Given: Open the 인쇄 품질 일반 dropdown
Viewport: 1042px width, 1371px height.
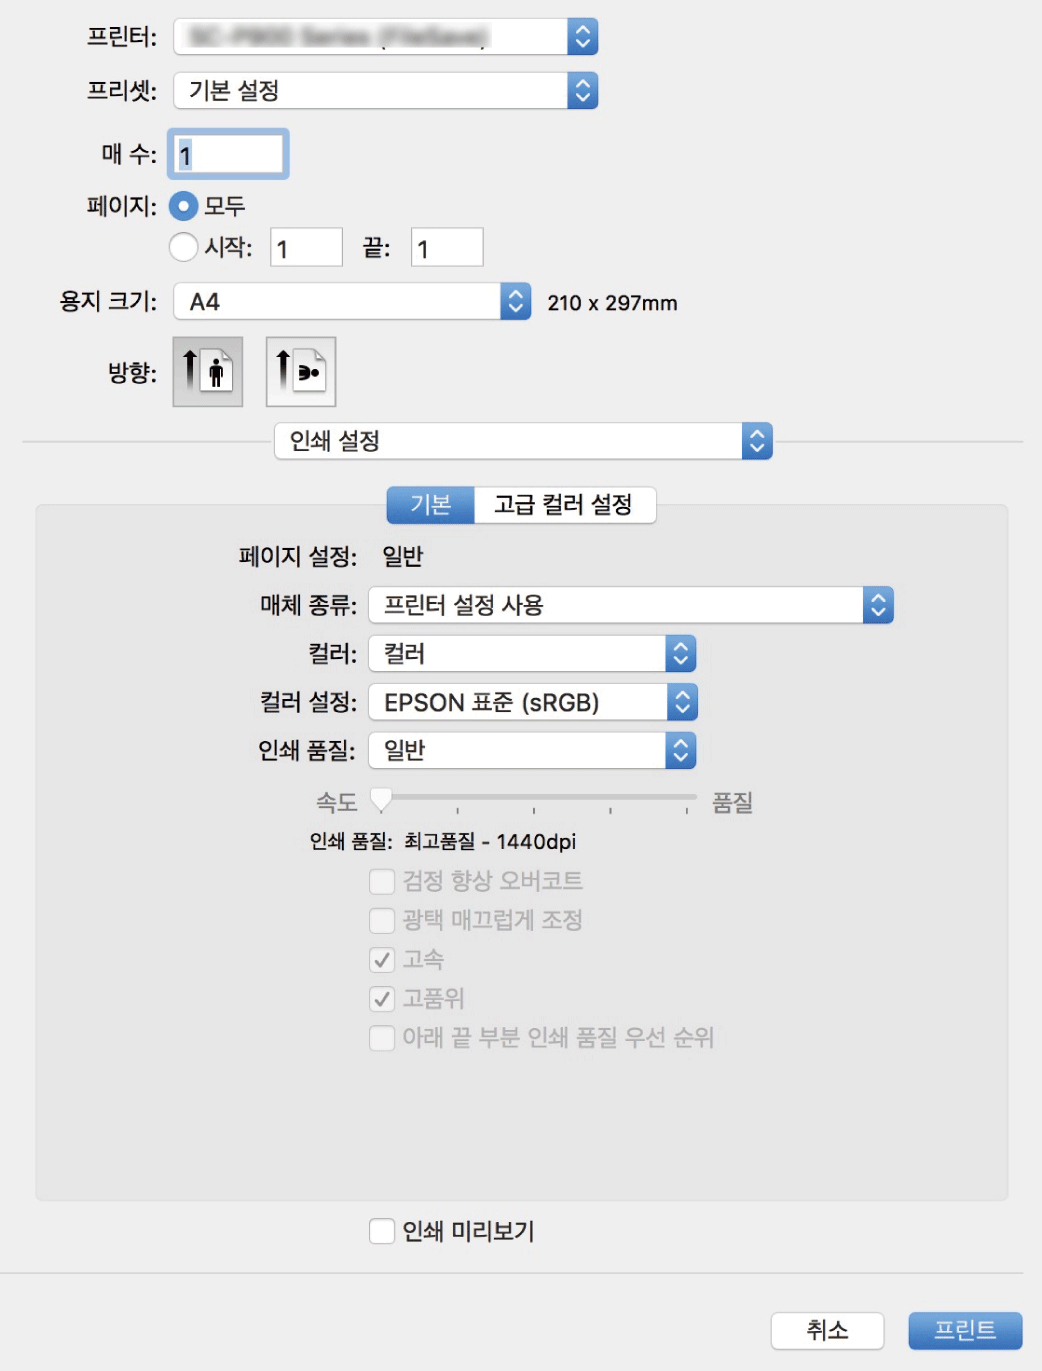Looking at the screenshot, I should coord(532,750).
